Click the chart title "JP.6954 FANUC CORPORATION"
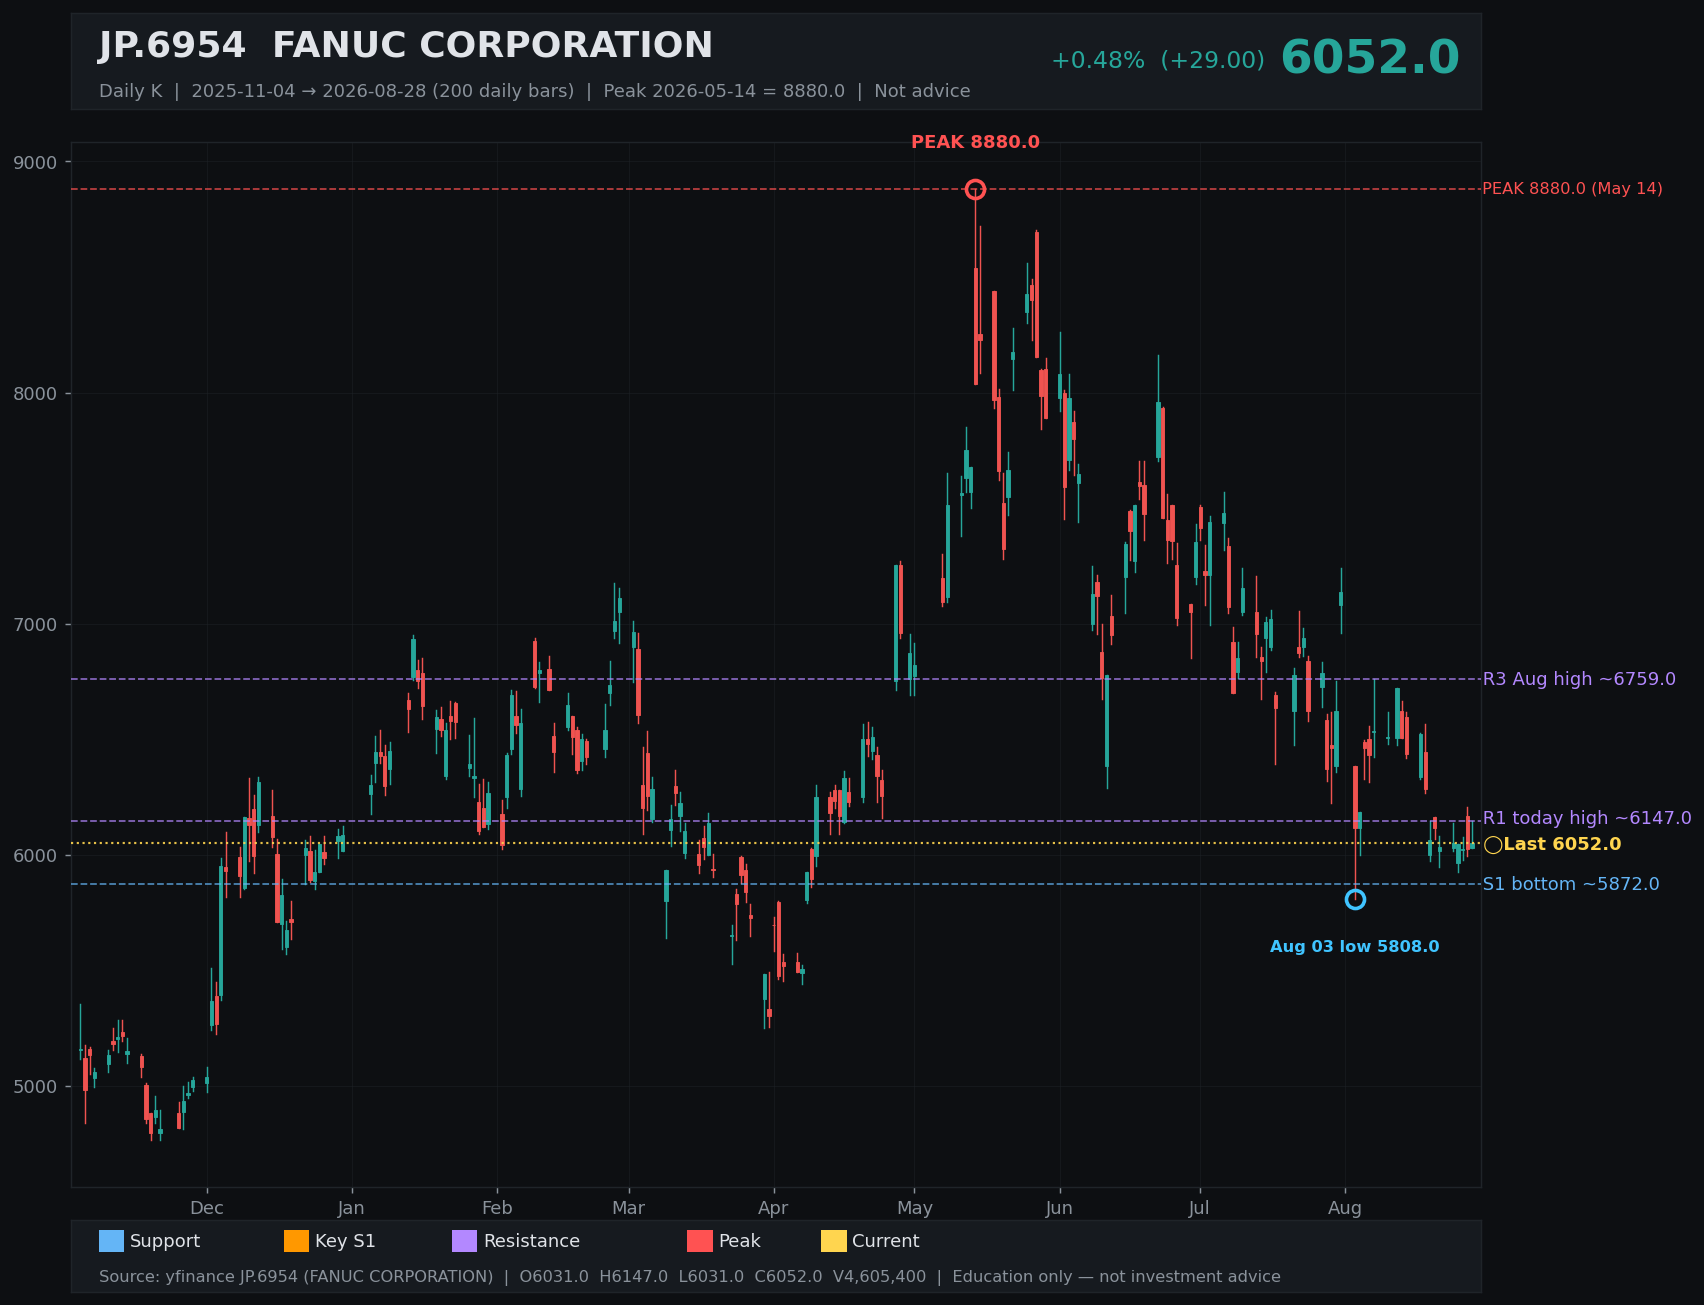This screenshot has height=1305, width=1704. coord(406,46)
